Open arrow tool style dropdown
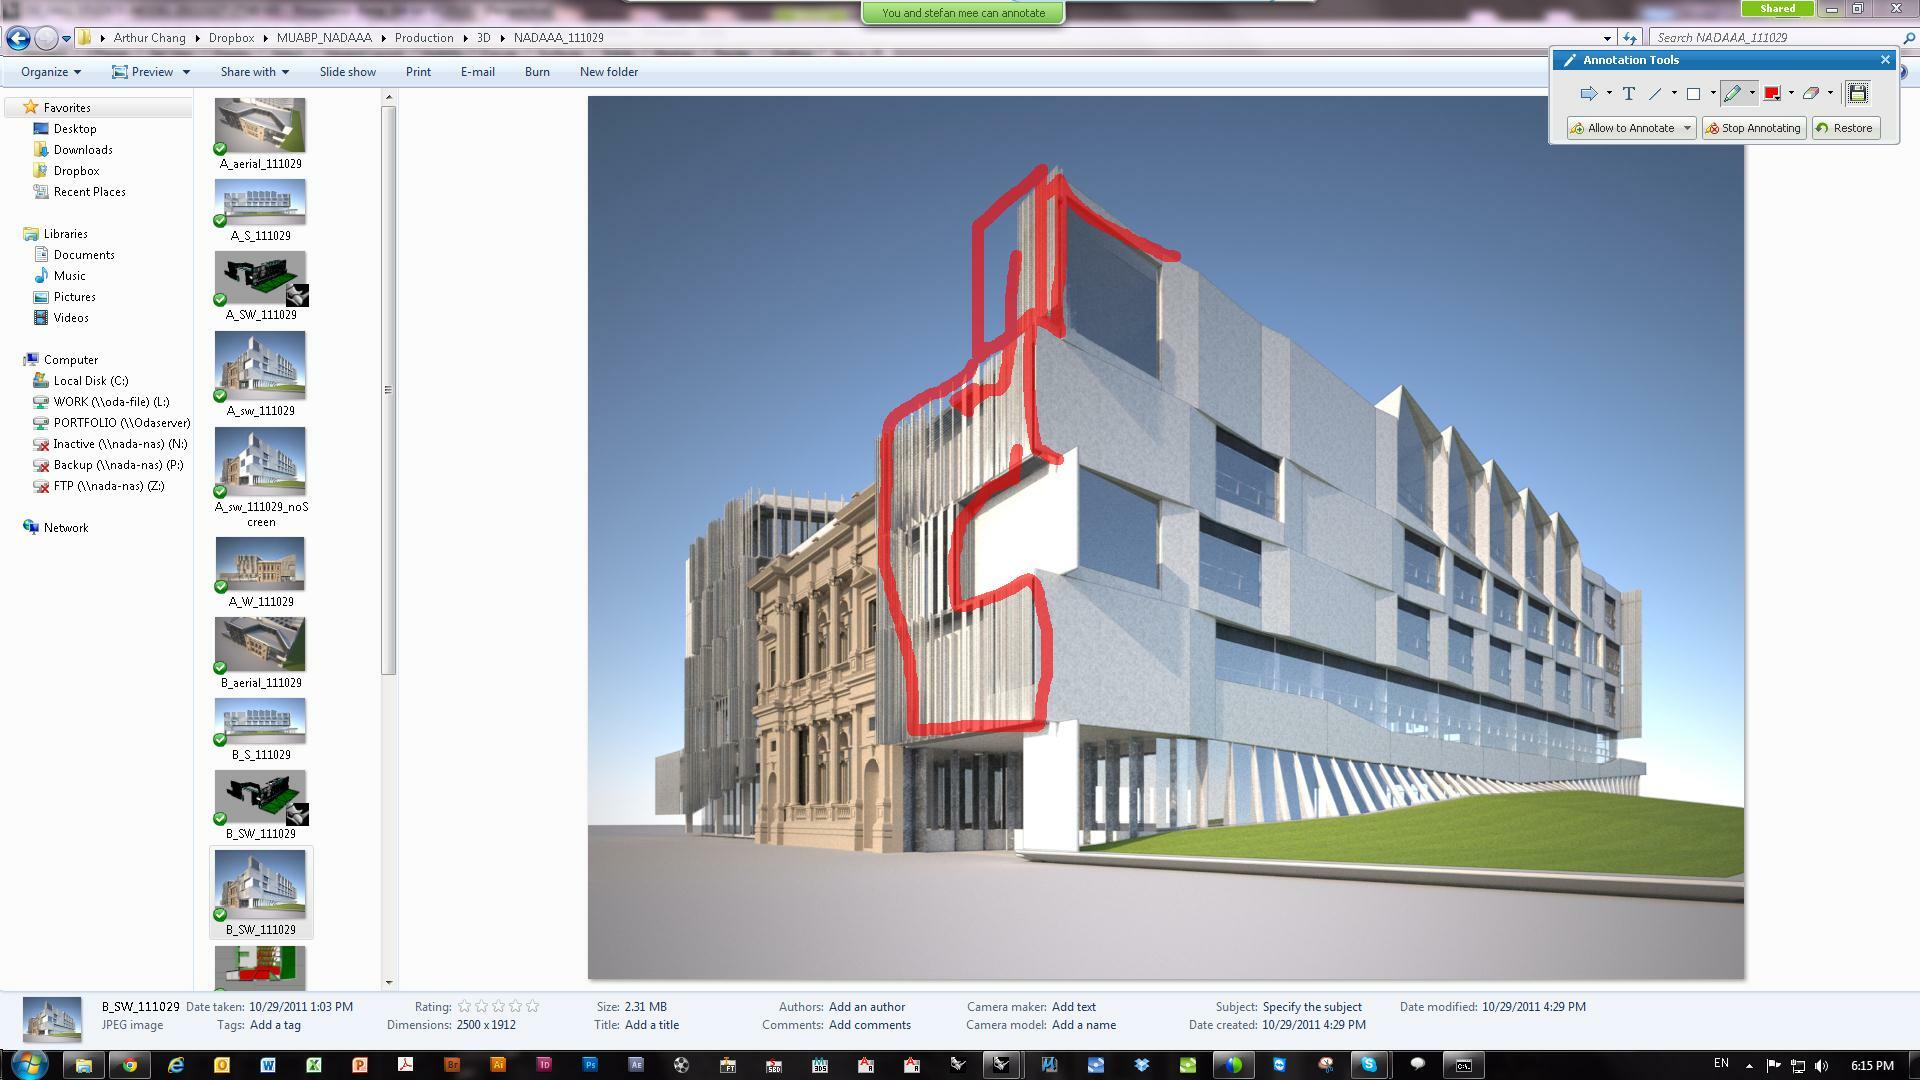This screenshot has width=1920, height=1080. (1608, 93)
